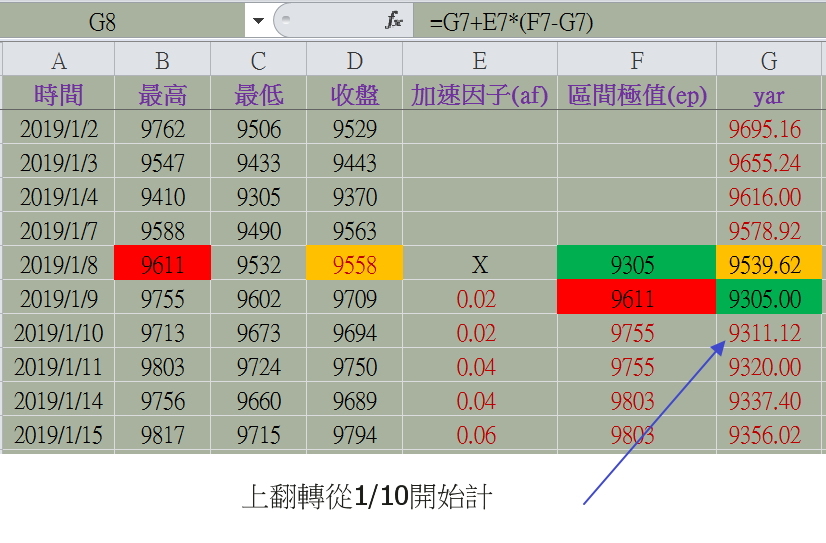826x543 pixels.
Task: Click the 加速因子(af) header cell
Action: [480, 94]
